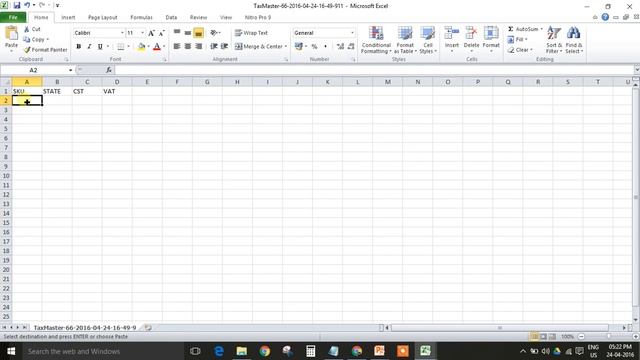Click inside the formula bar
The image size is (640, 360).
click(373, 70)
